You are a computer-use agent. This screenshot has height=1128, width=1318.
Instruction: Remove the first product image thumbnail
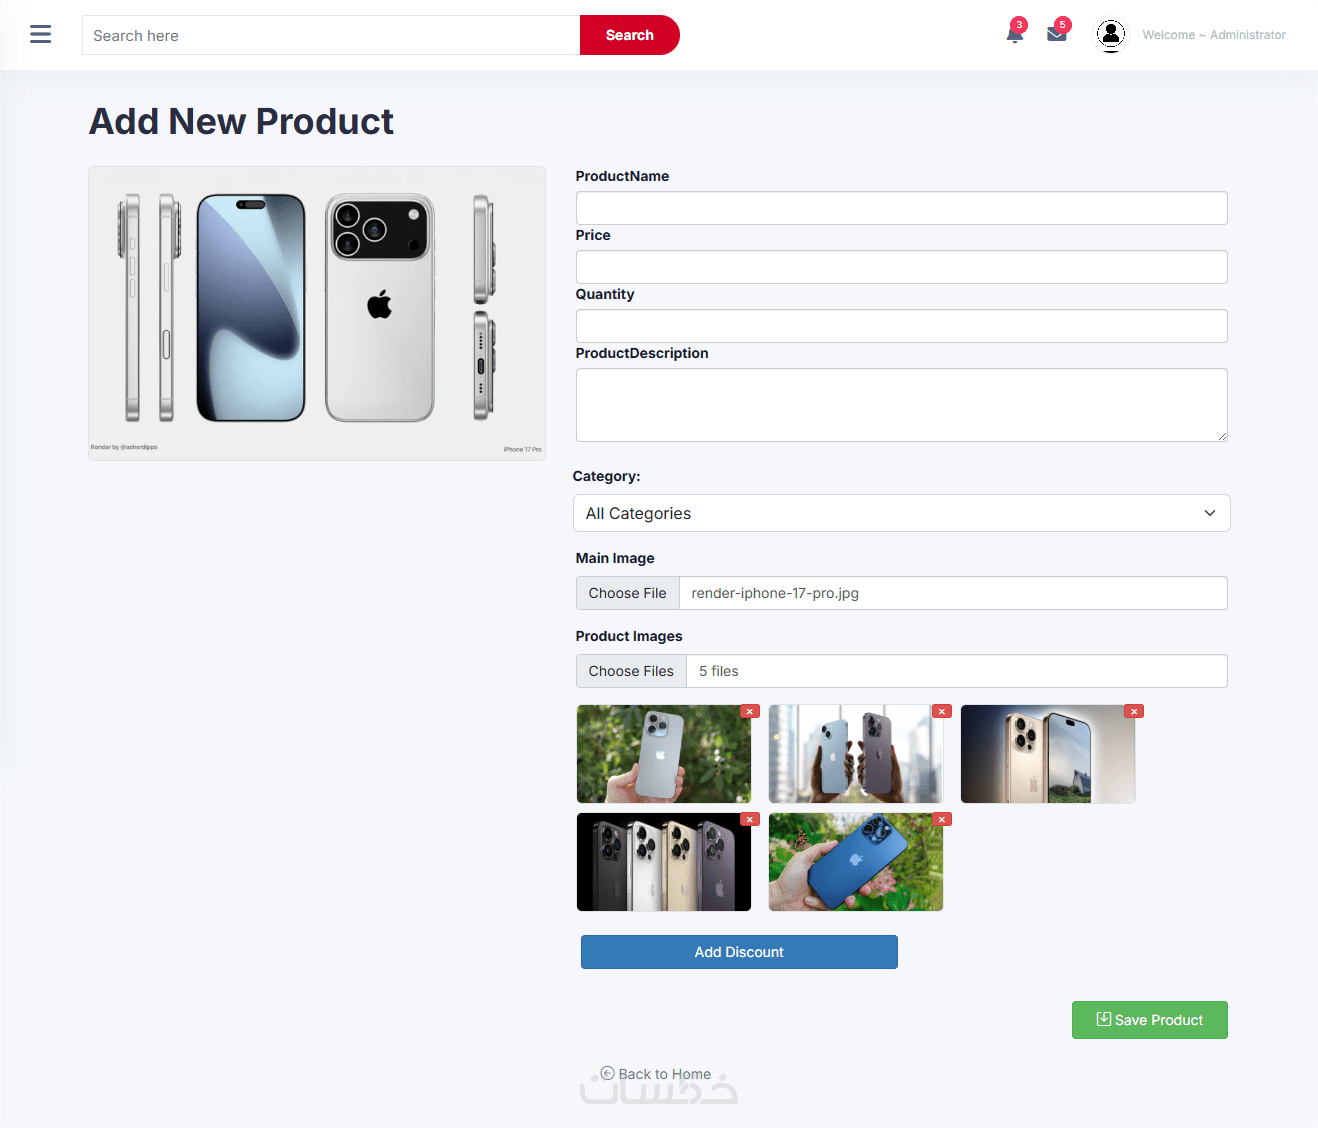(x=750, y=711)
